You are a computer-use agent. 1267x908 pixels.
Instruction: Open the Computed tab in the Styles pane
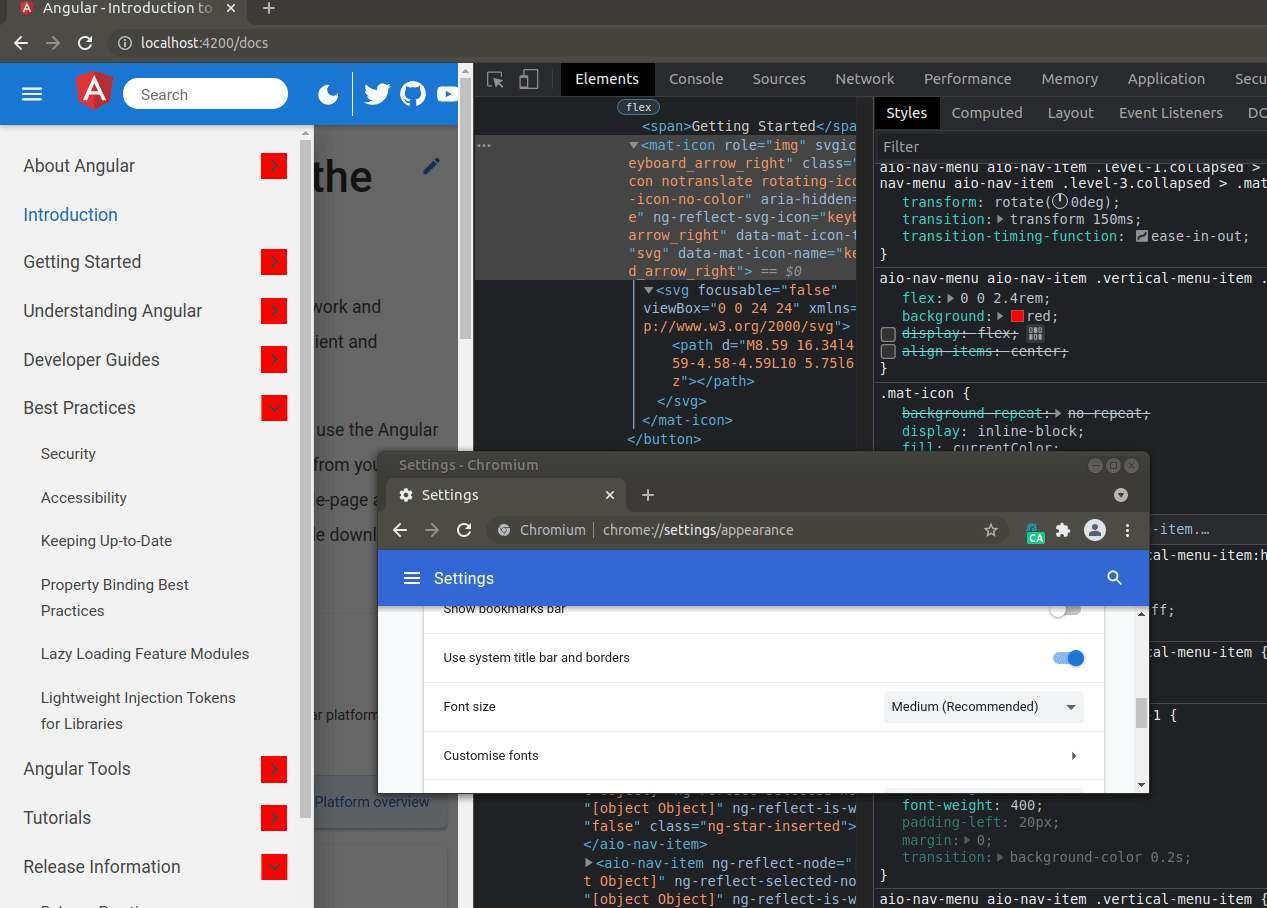tap(986, 113)
